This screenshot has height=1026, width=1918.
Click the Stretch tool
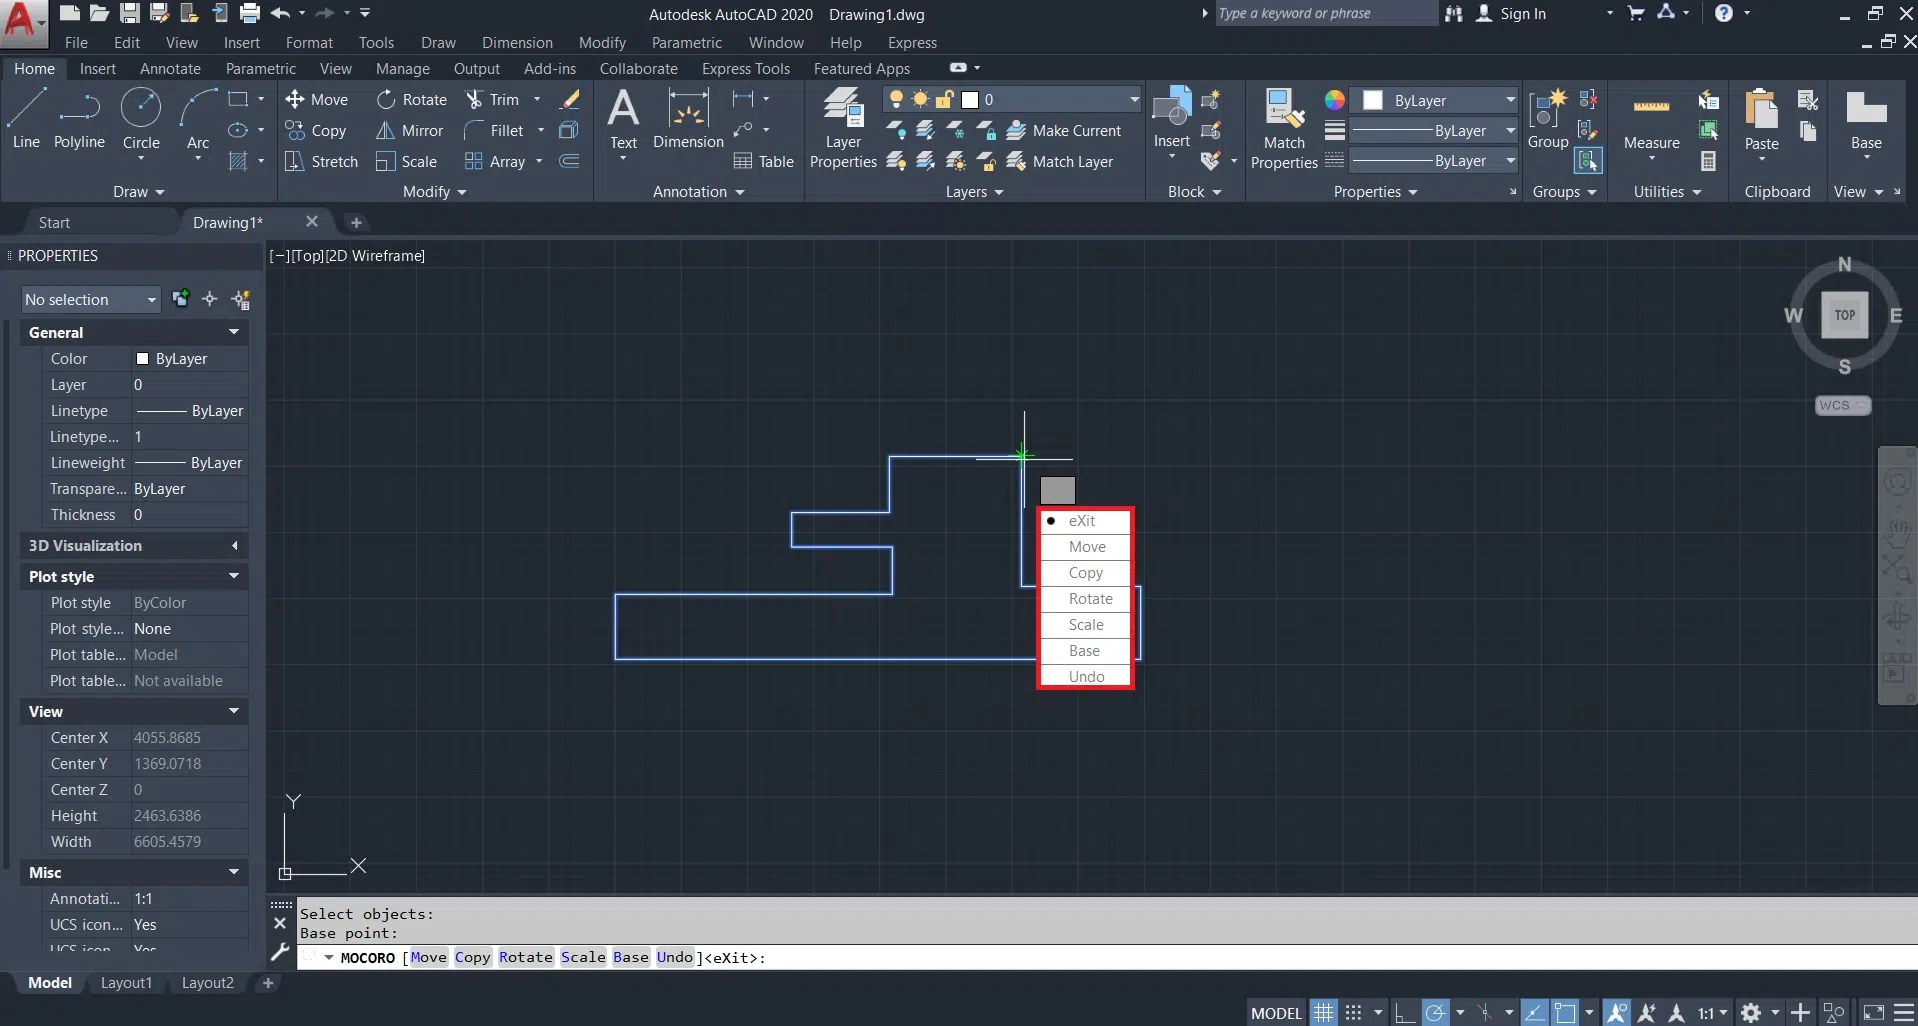point(321,161)
